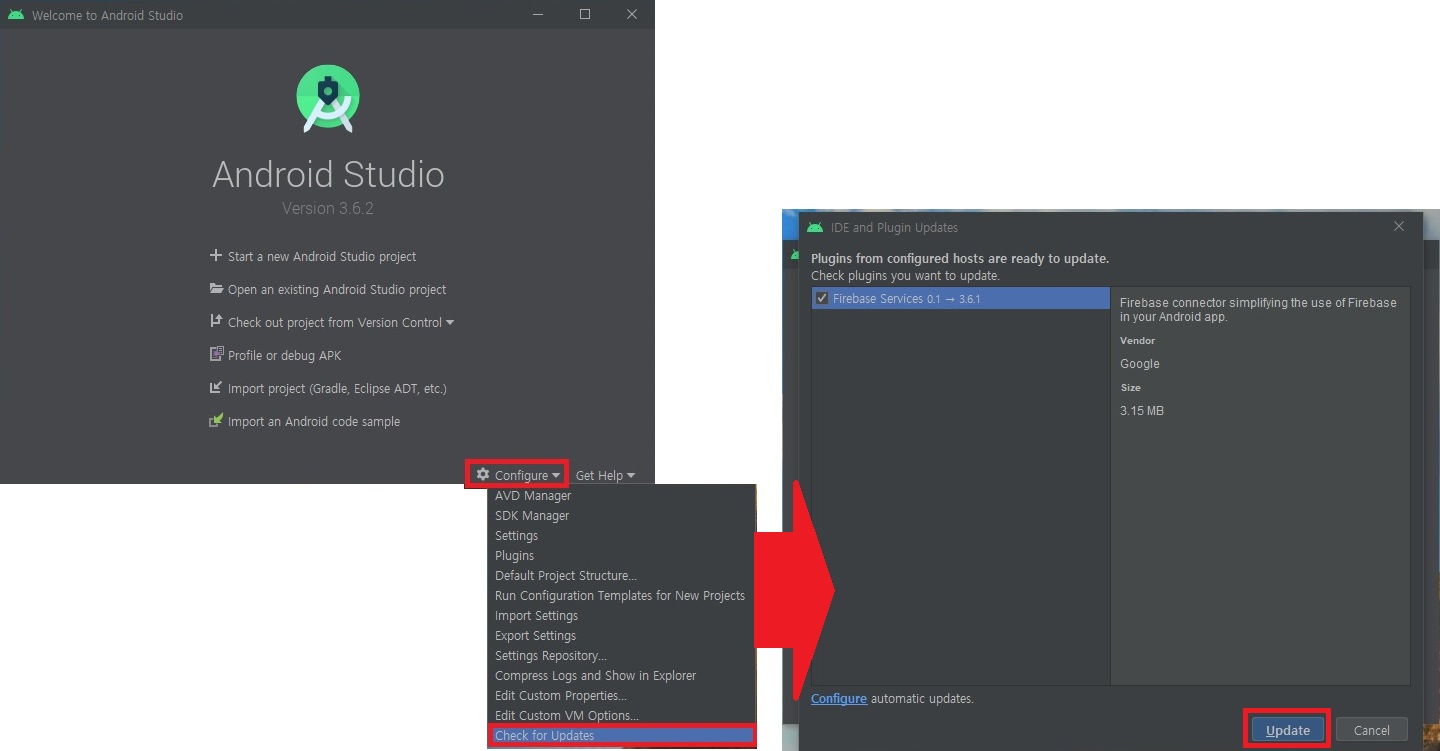The height and width of the screenshot is (751, 1440).
Task: Click the Import project arrow icon
Action: [216, 388]
